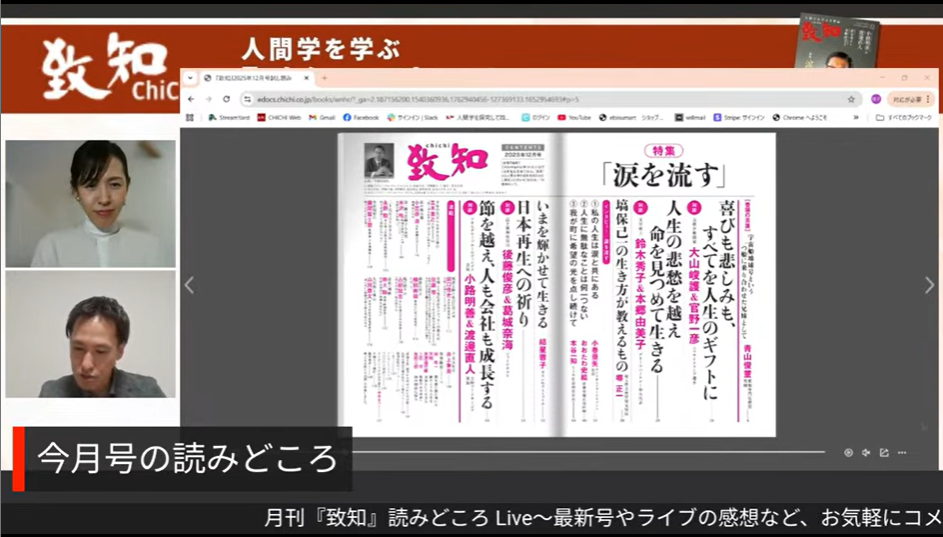This screenshot has width=943, height=537.
Task: Open the YouTube bookmark
Action: [x=579, y=117]
